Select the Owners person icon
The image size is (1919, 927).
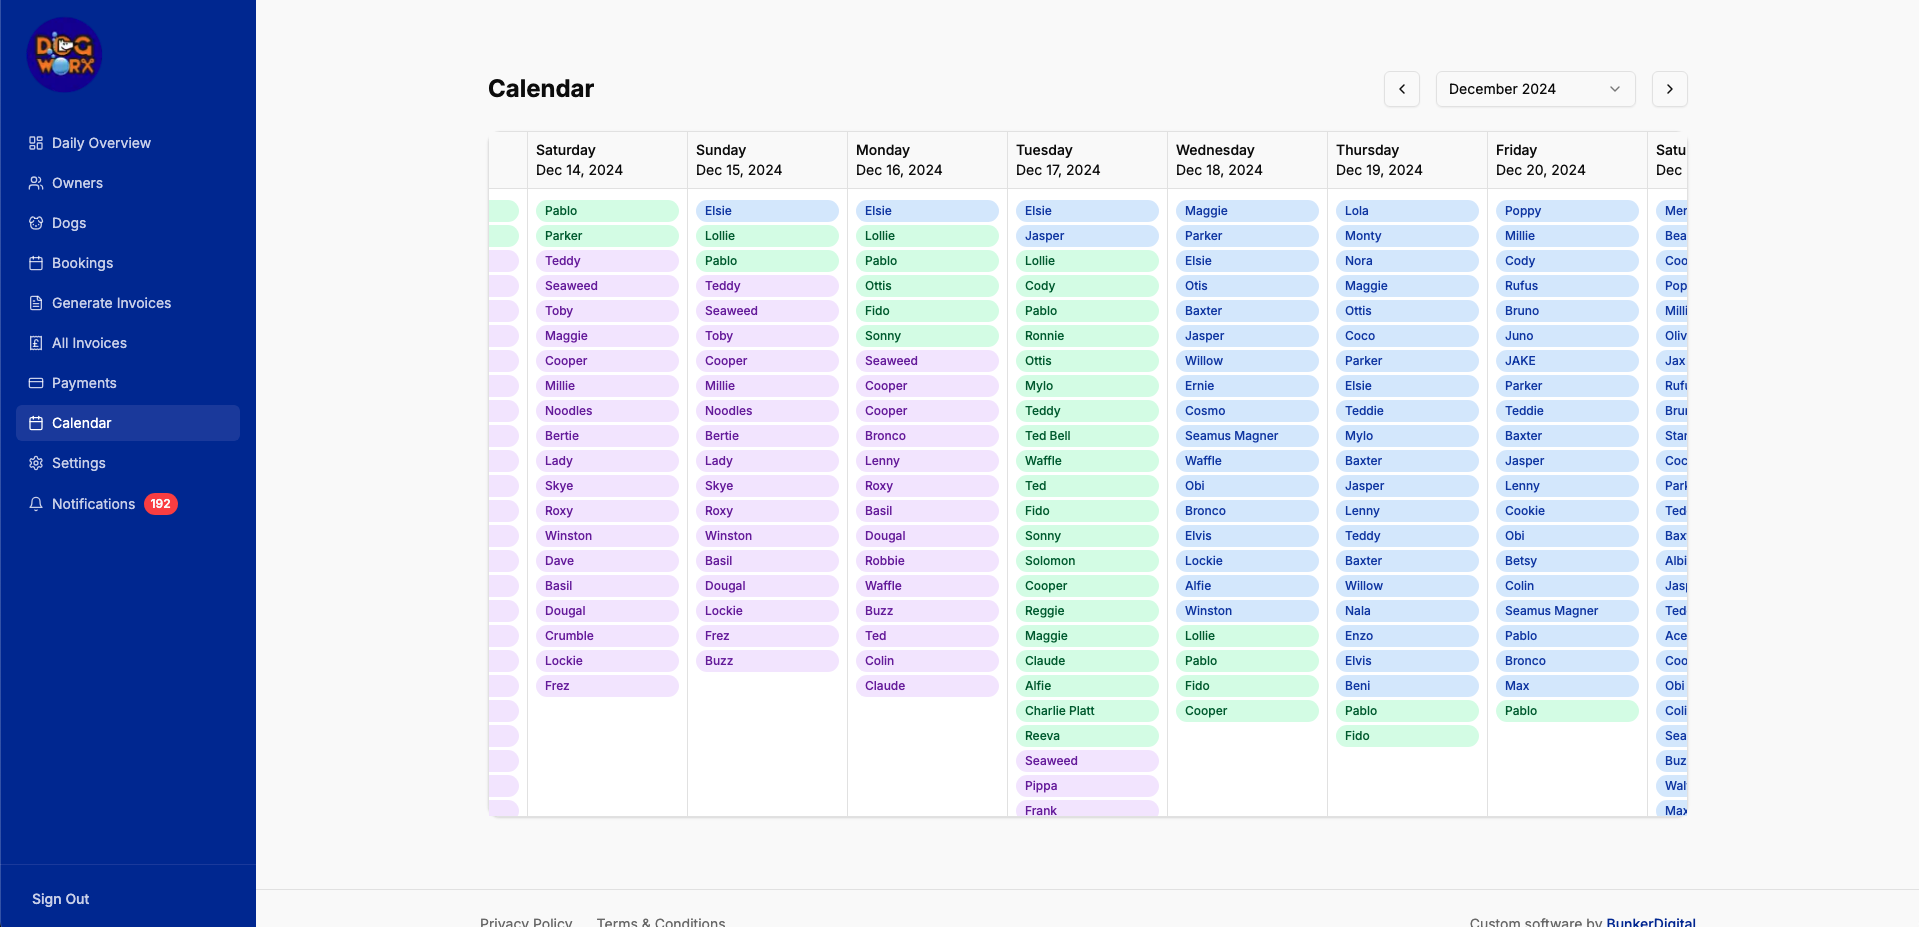[36, 183]
